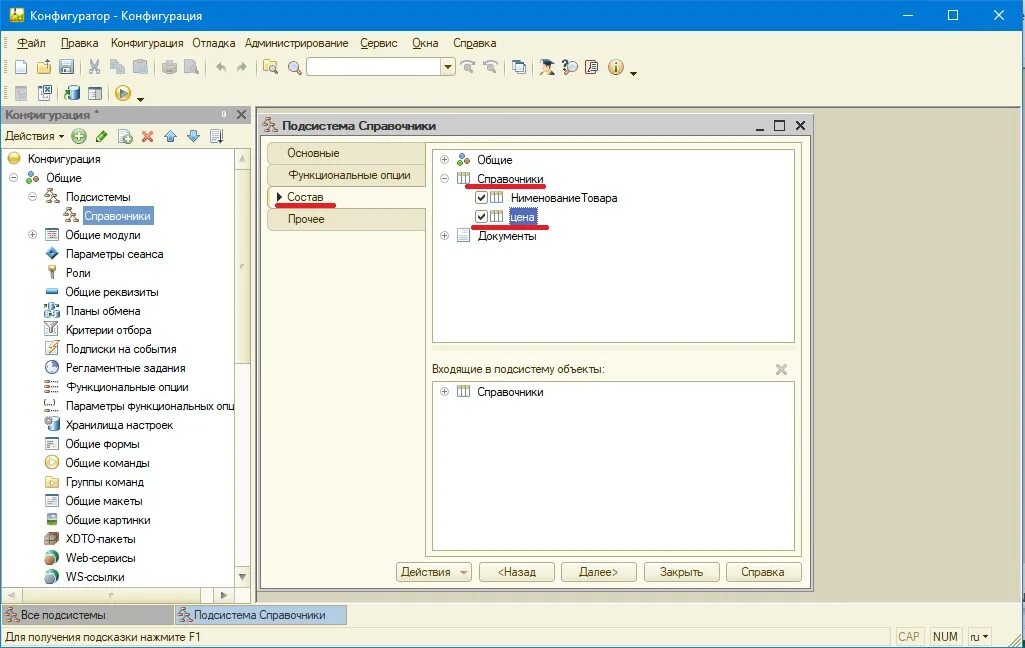Collapse the Подсистемы branch
1025x648 pixels.
point(32,197)
